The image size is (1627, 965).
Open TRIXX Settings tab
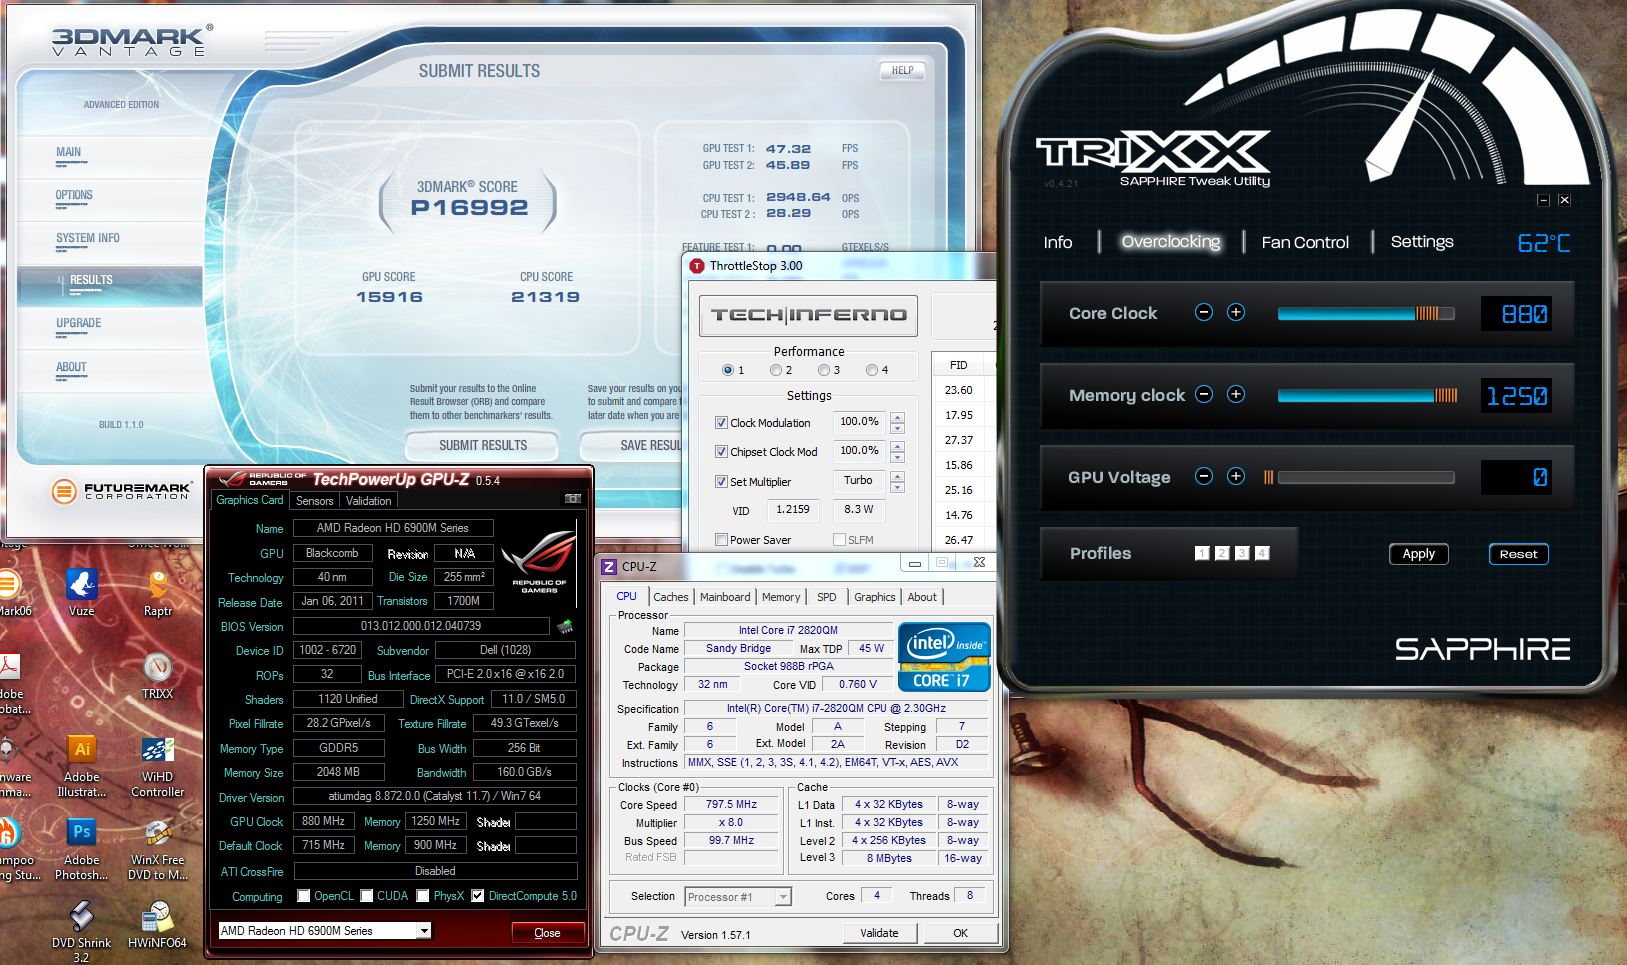(1422, 242)
